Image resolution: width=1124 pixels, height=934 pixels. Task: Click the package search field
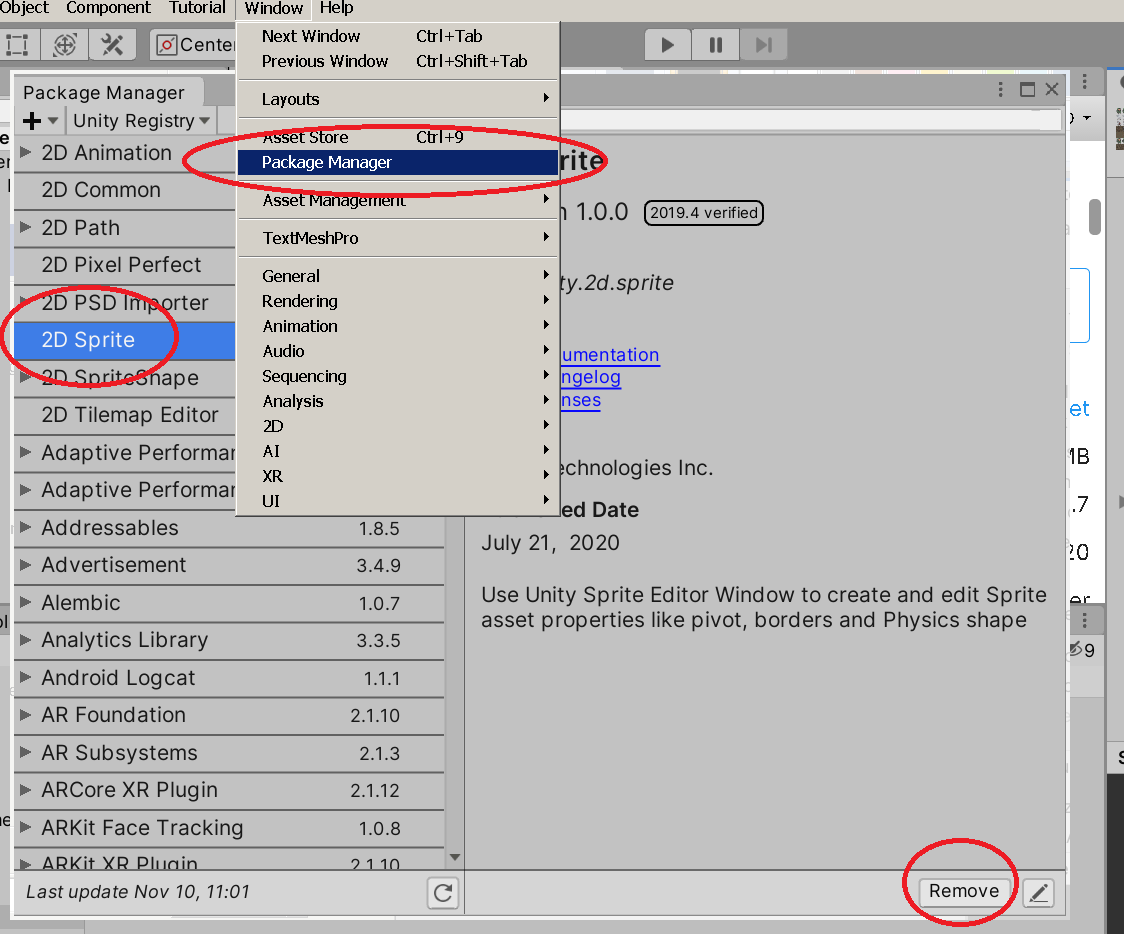tap(810, 120)
